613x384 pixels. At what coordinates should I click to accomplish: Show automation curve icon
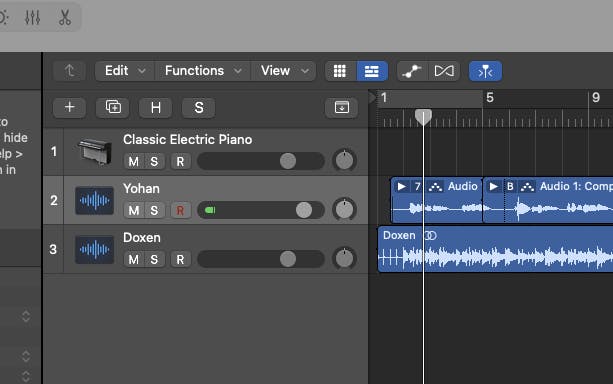click(412, 71)
